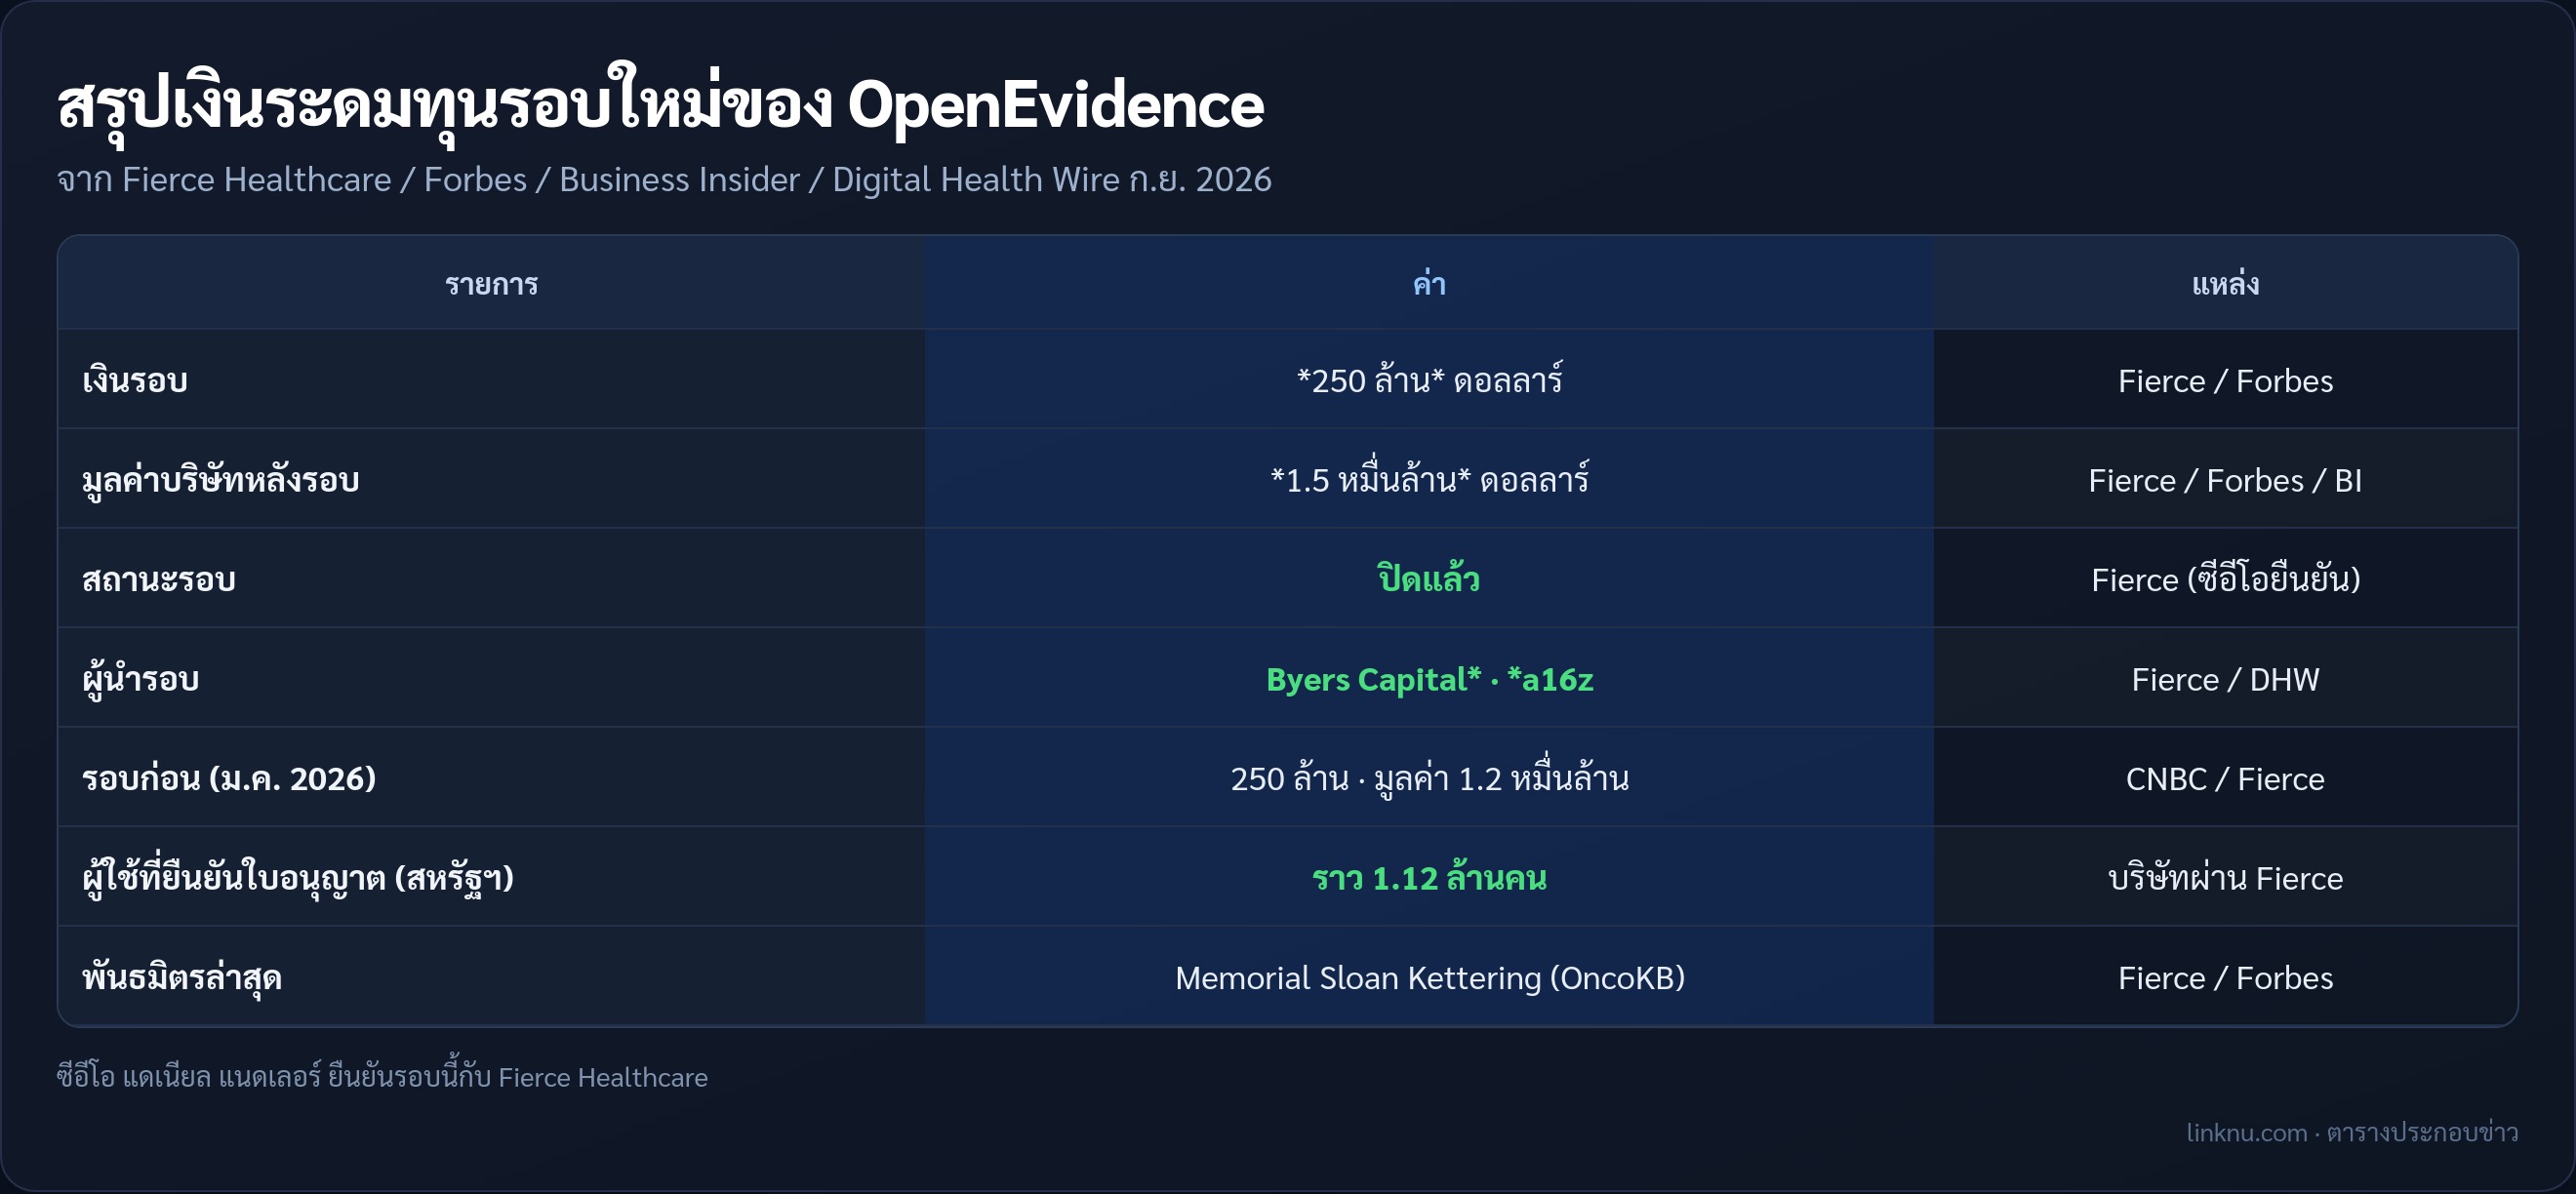Click the 'สถานะรอบ' row label
The image size is (2576, 1194).
tap(159, 579)
